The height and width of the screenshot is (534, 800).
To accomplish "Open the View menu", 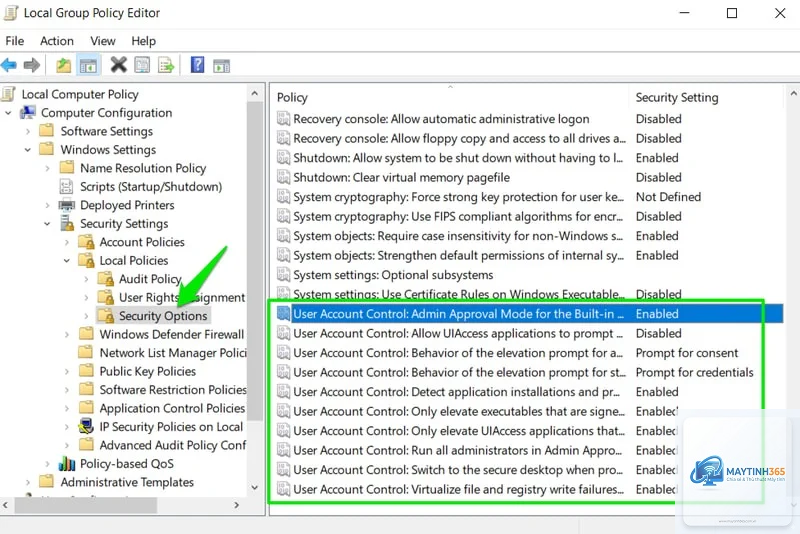I will coord(103,41).
